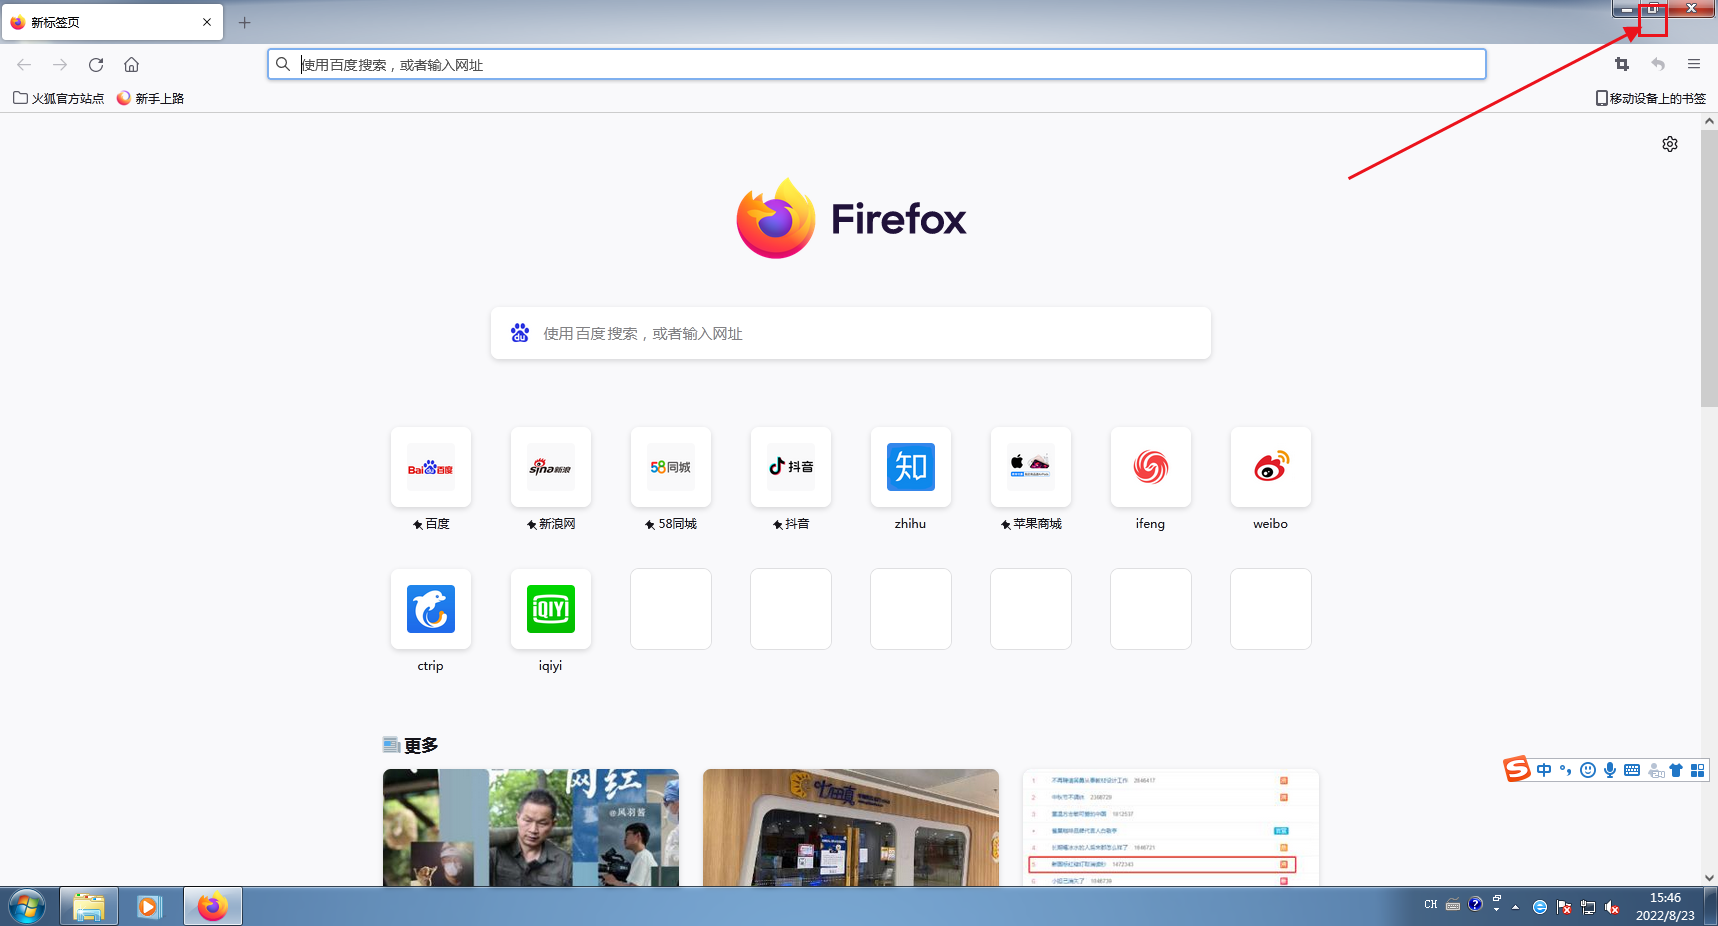
Task: Click the Back navigation arrow
Action: click(x=24, y=65)
